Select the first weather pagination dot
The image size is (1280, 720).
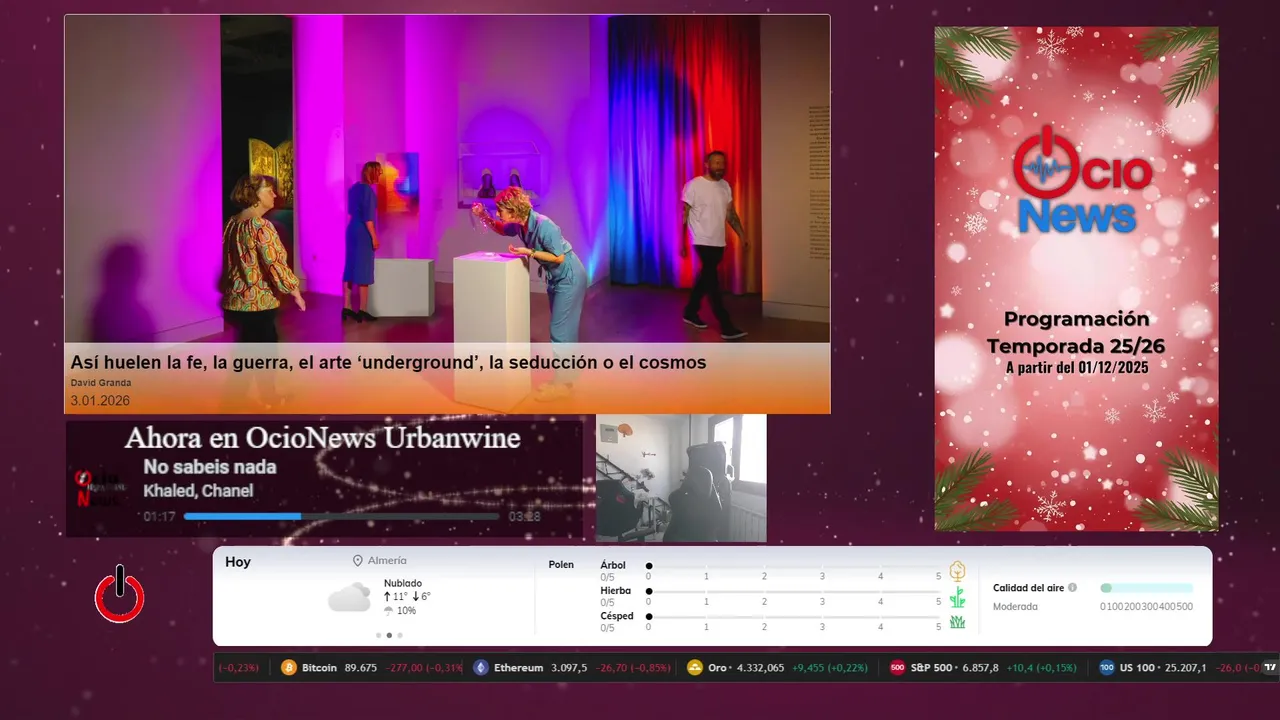coord(378,635)
